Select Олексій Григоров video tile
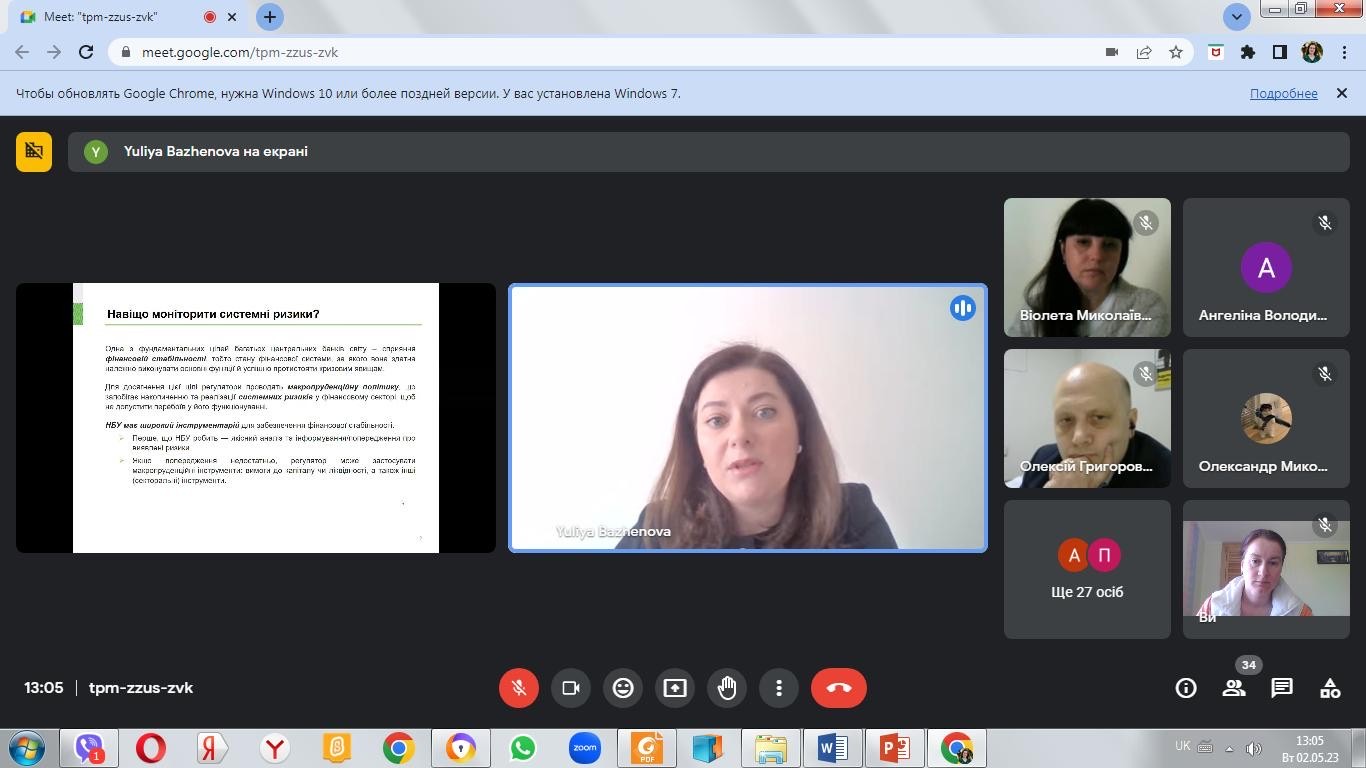 point(1087,418)
